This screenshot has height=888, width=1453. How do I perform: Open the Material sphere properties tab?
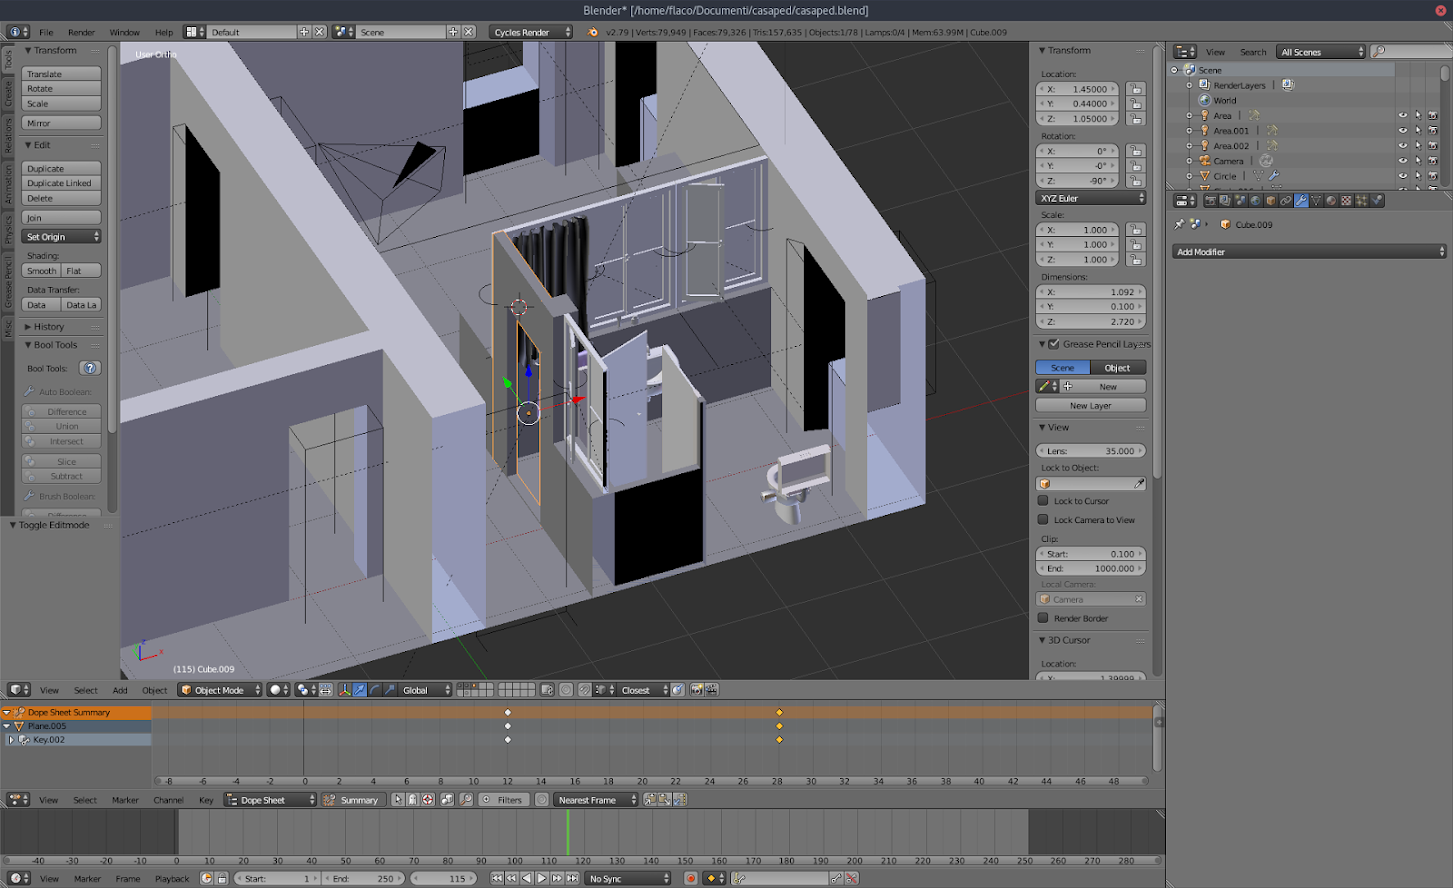(1331, 200)
